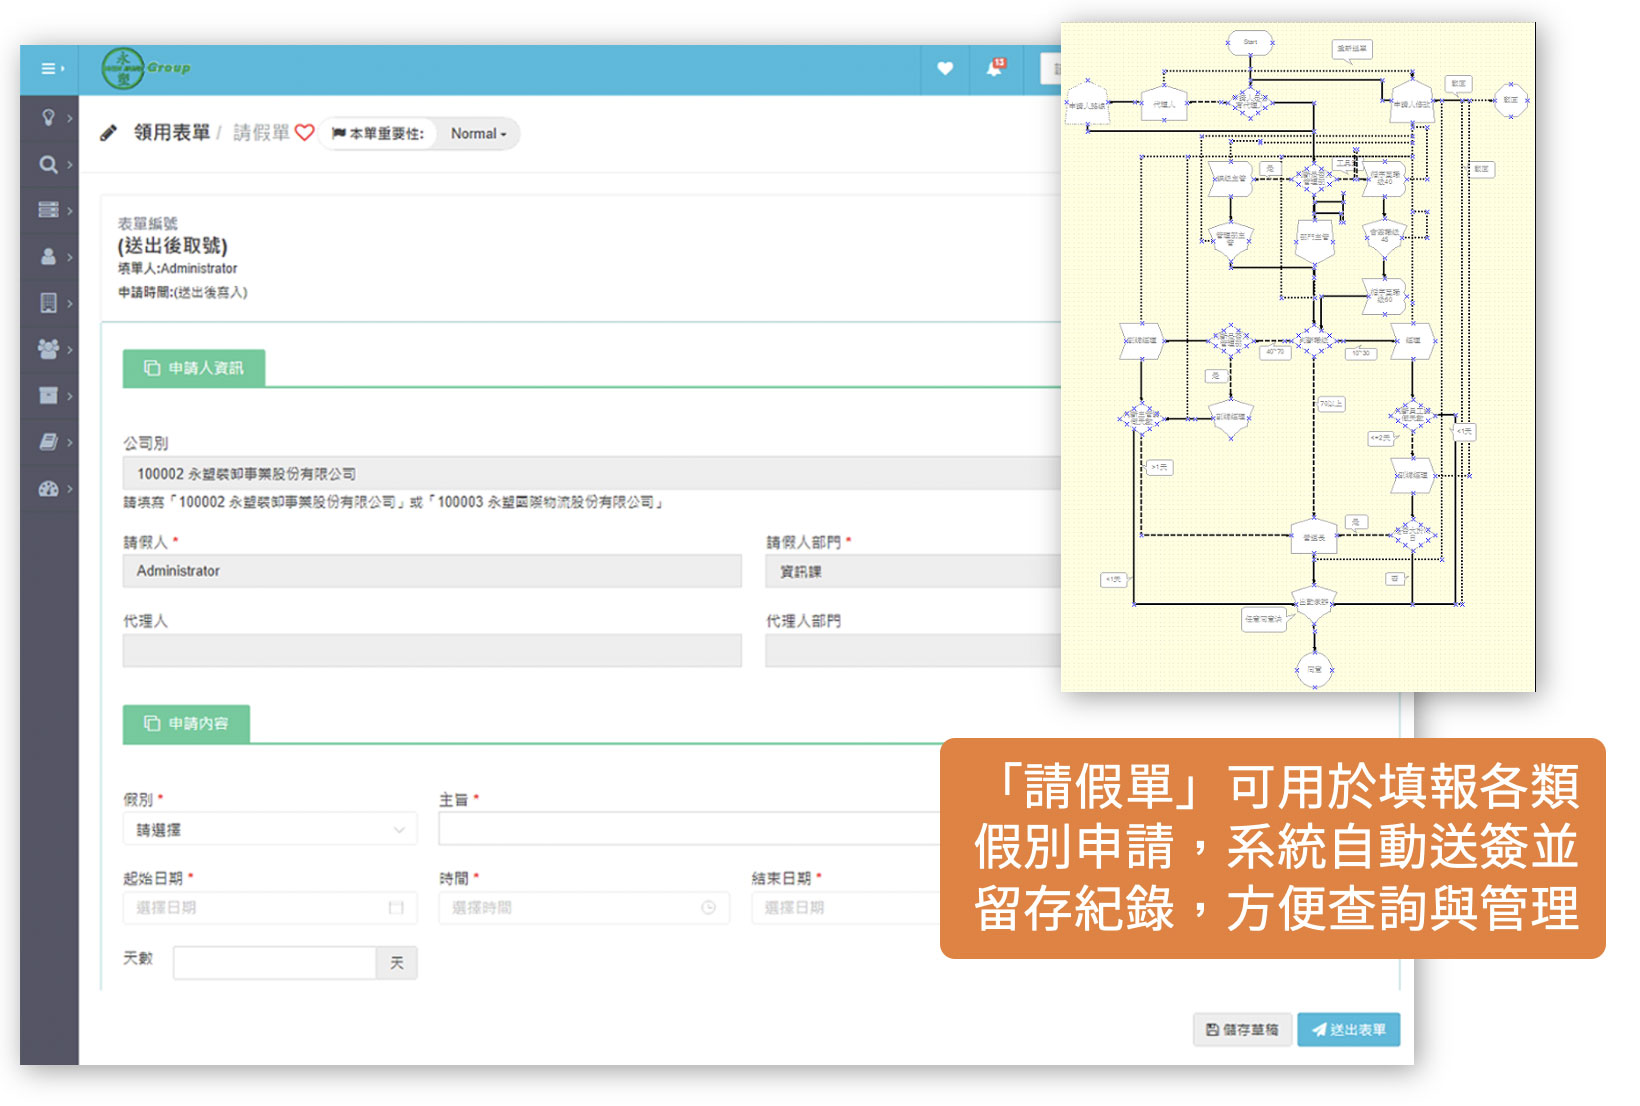This screenshot has width=1640, height=1106.
Task: Open the book sidebar icon
Action: (x=48, y=442)
